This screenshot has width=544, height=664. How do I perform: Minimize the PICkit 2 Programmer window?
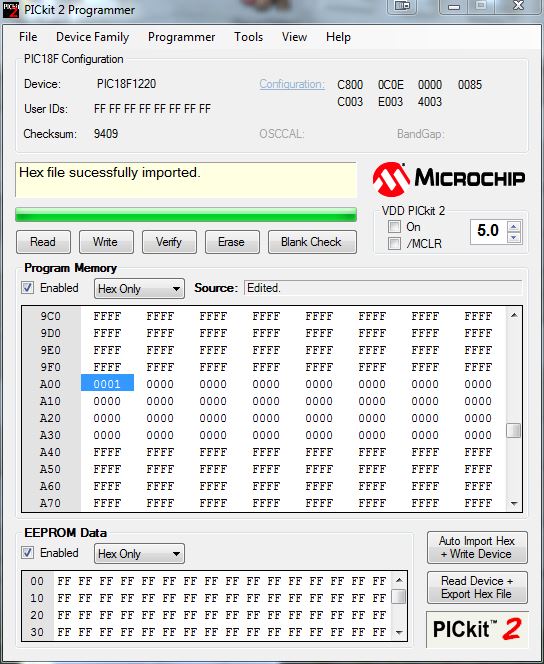(454, 6)
